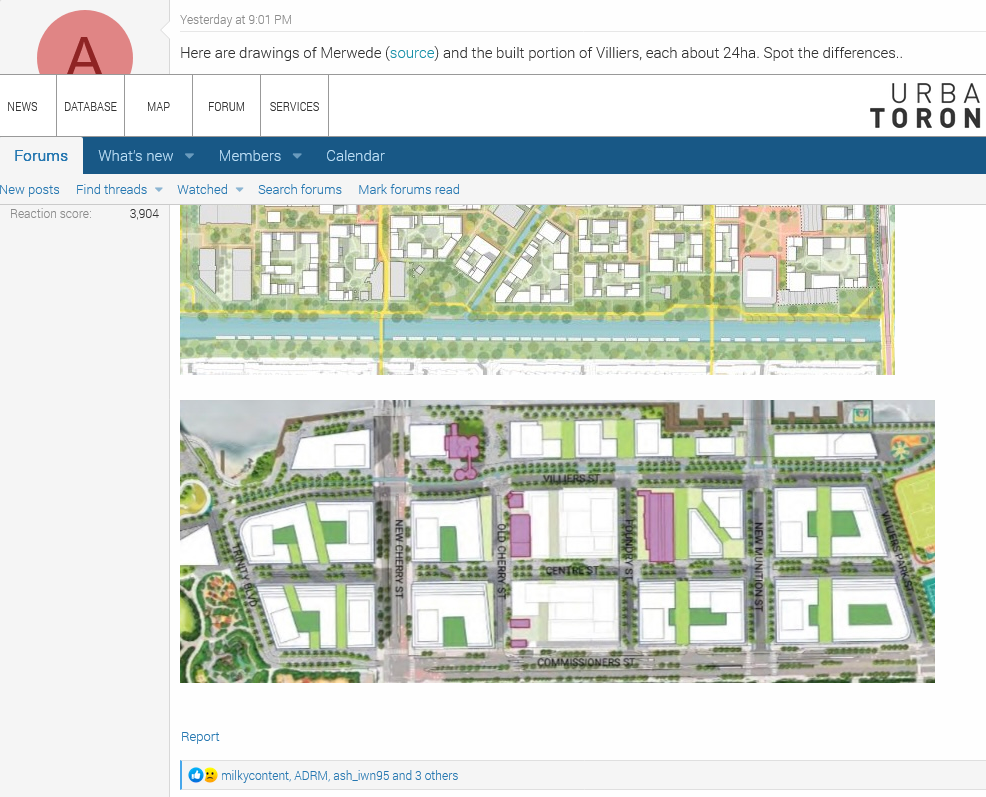Click the Report link under the post
This screenshot has width=986, height=797.
pos(200,737)
